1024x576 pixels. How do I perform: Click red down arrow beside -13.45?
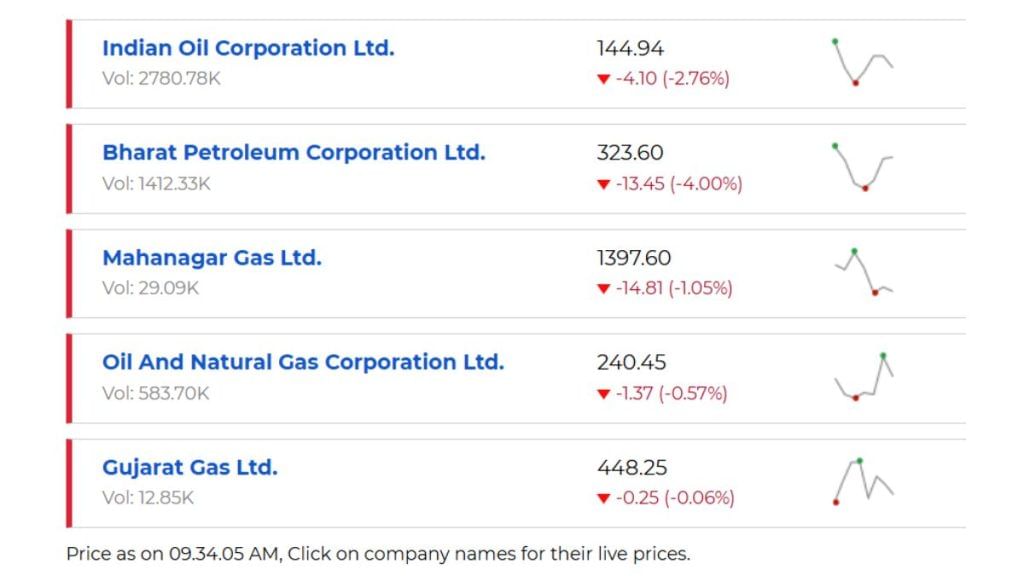click(603, 184)
